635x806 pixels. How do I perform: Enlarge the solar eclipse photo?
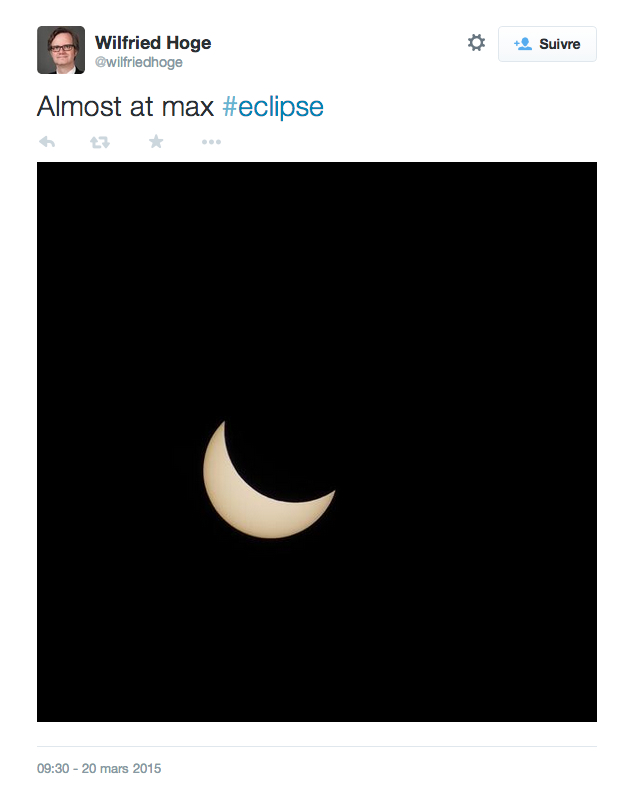tap(317, 442)
